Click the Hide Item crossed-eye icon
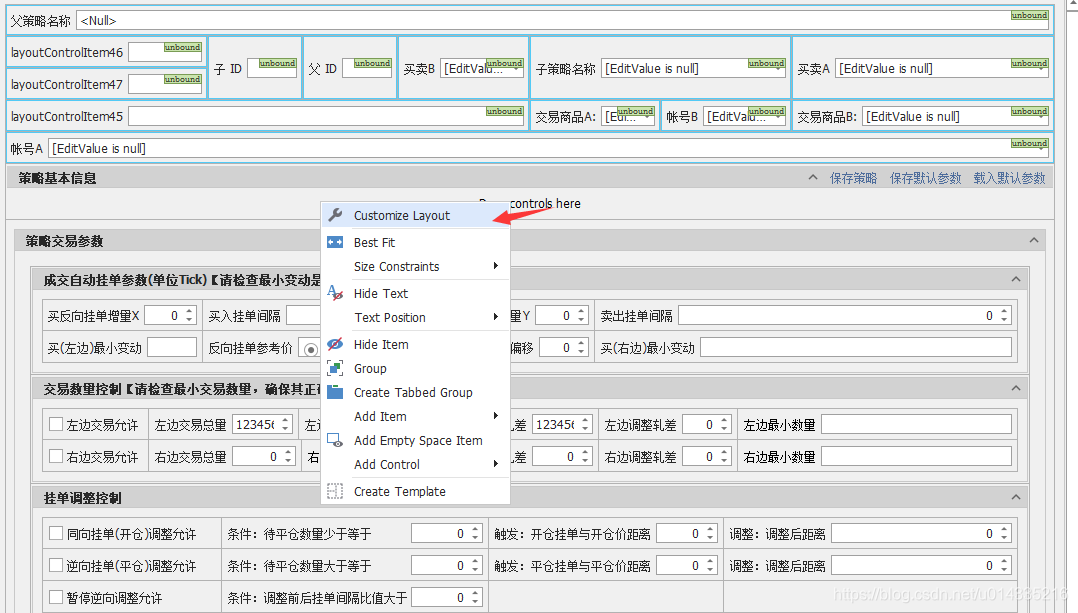The height and width of the screenshot is (613, 1078). (335, 344)
